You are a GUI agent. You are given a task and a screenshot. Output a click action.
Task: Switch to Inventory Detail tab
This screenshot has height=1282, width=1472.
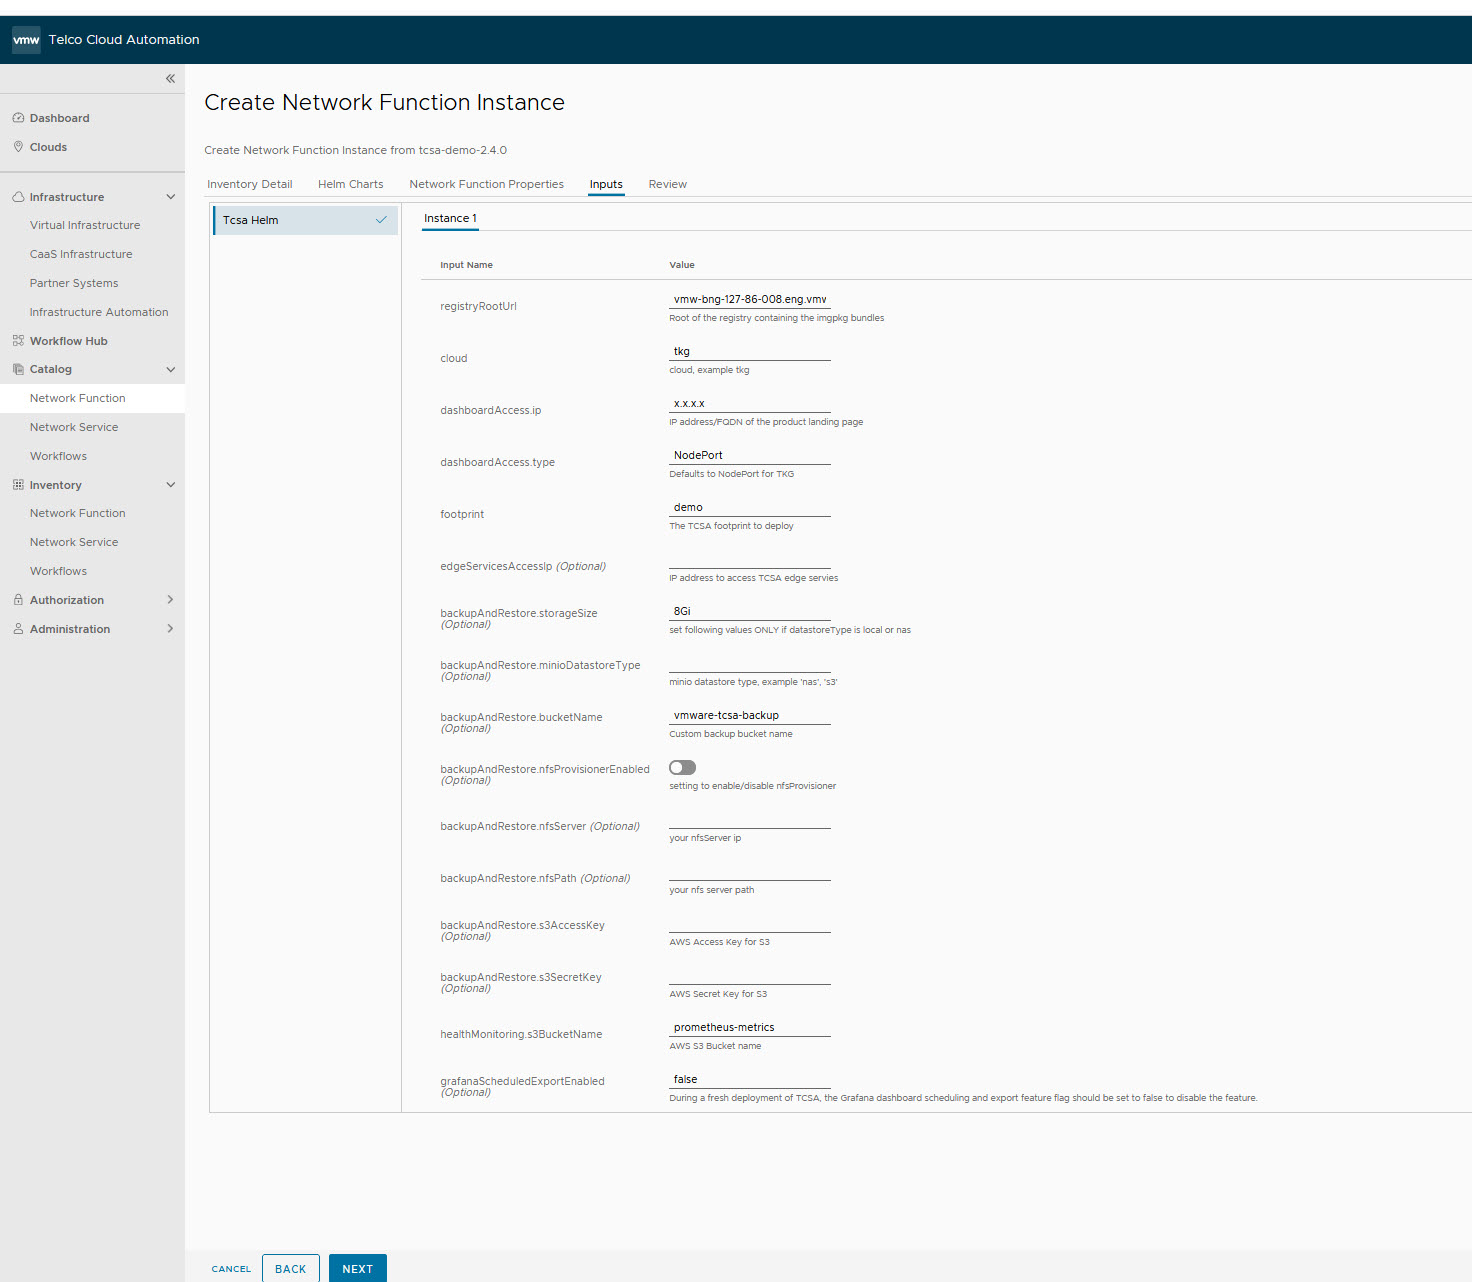tap(250, 184)
